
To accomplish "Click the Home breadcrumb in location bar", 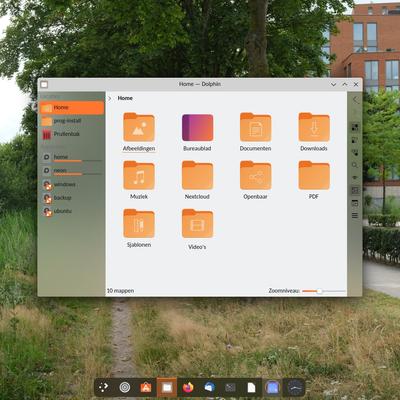I will pos(125,98).
